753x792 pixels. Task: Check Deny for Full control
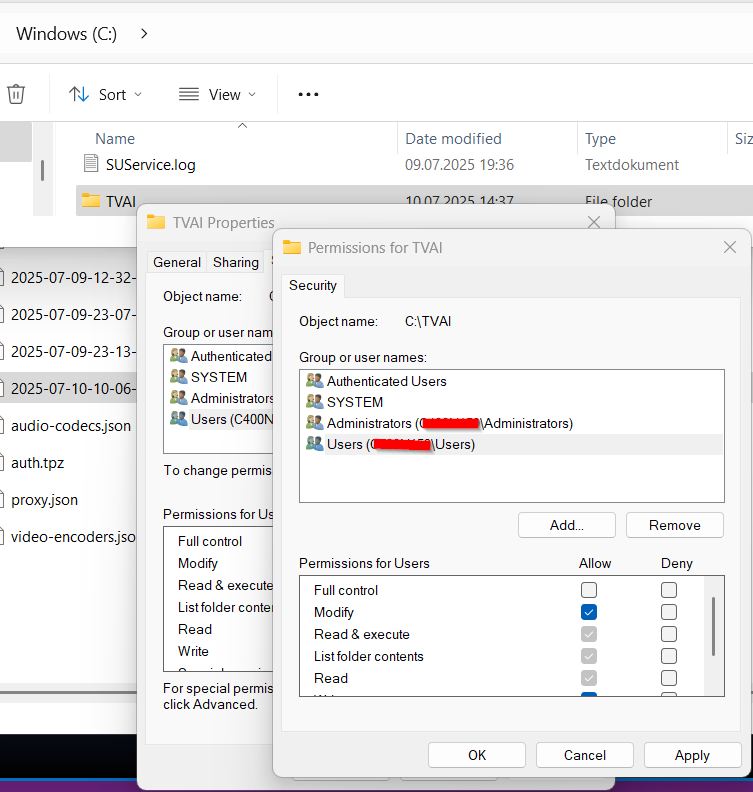tap(669, 590)
